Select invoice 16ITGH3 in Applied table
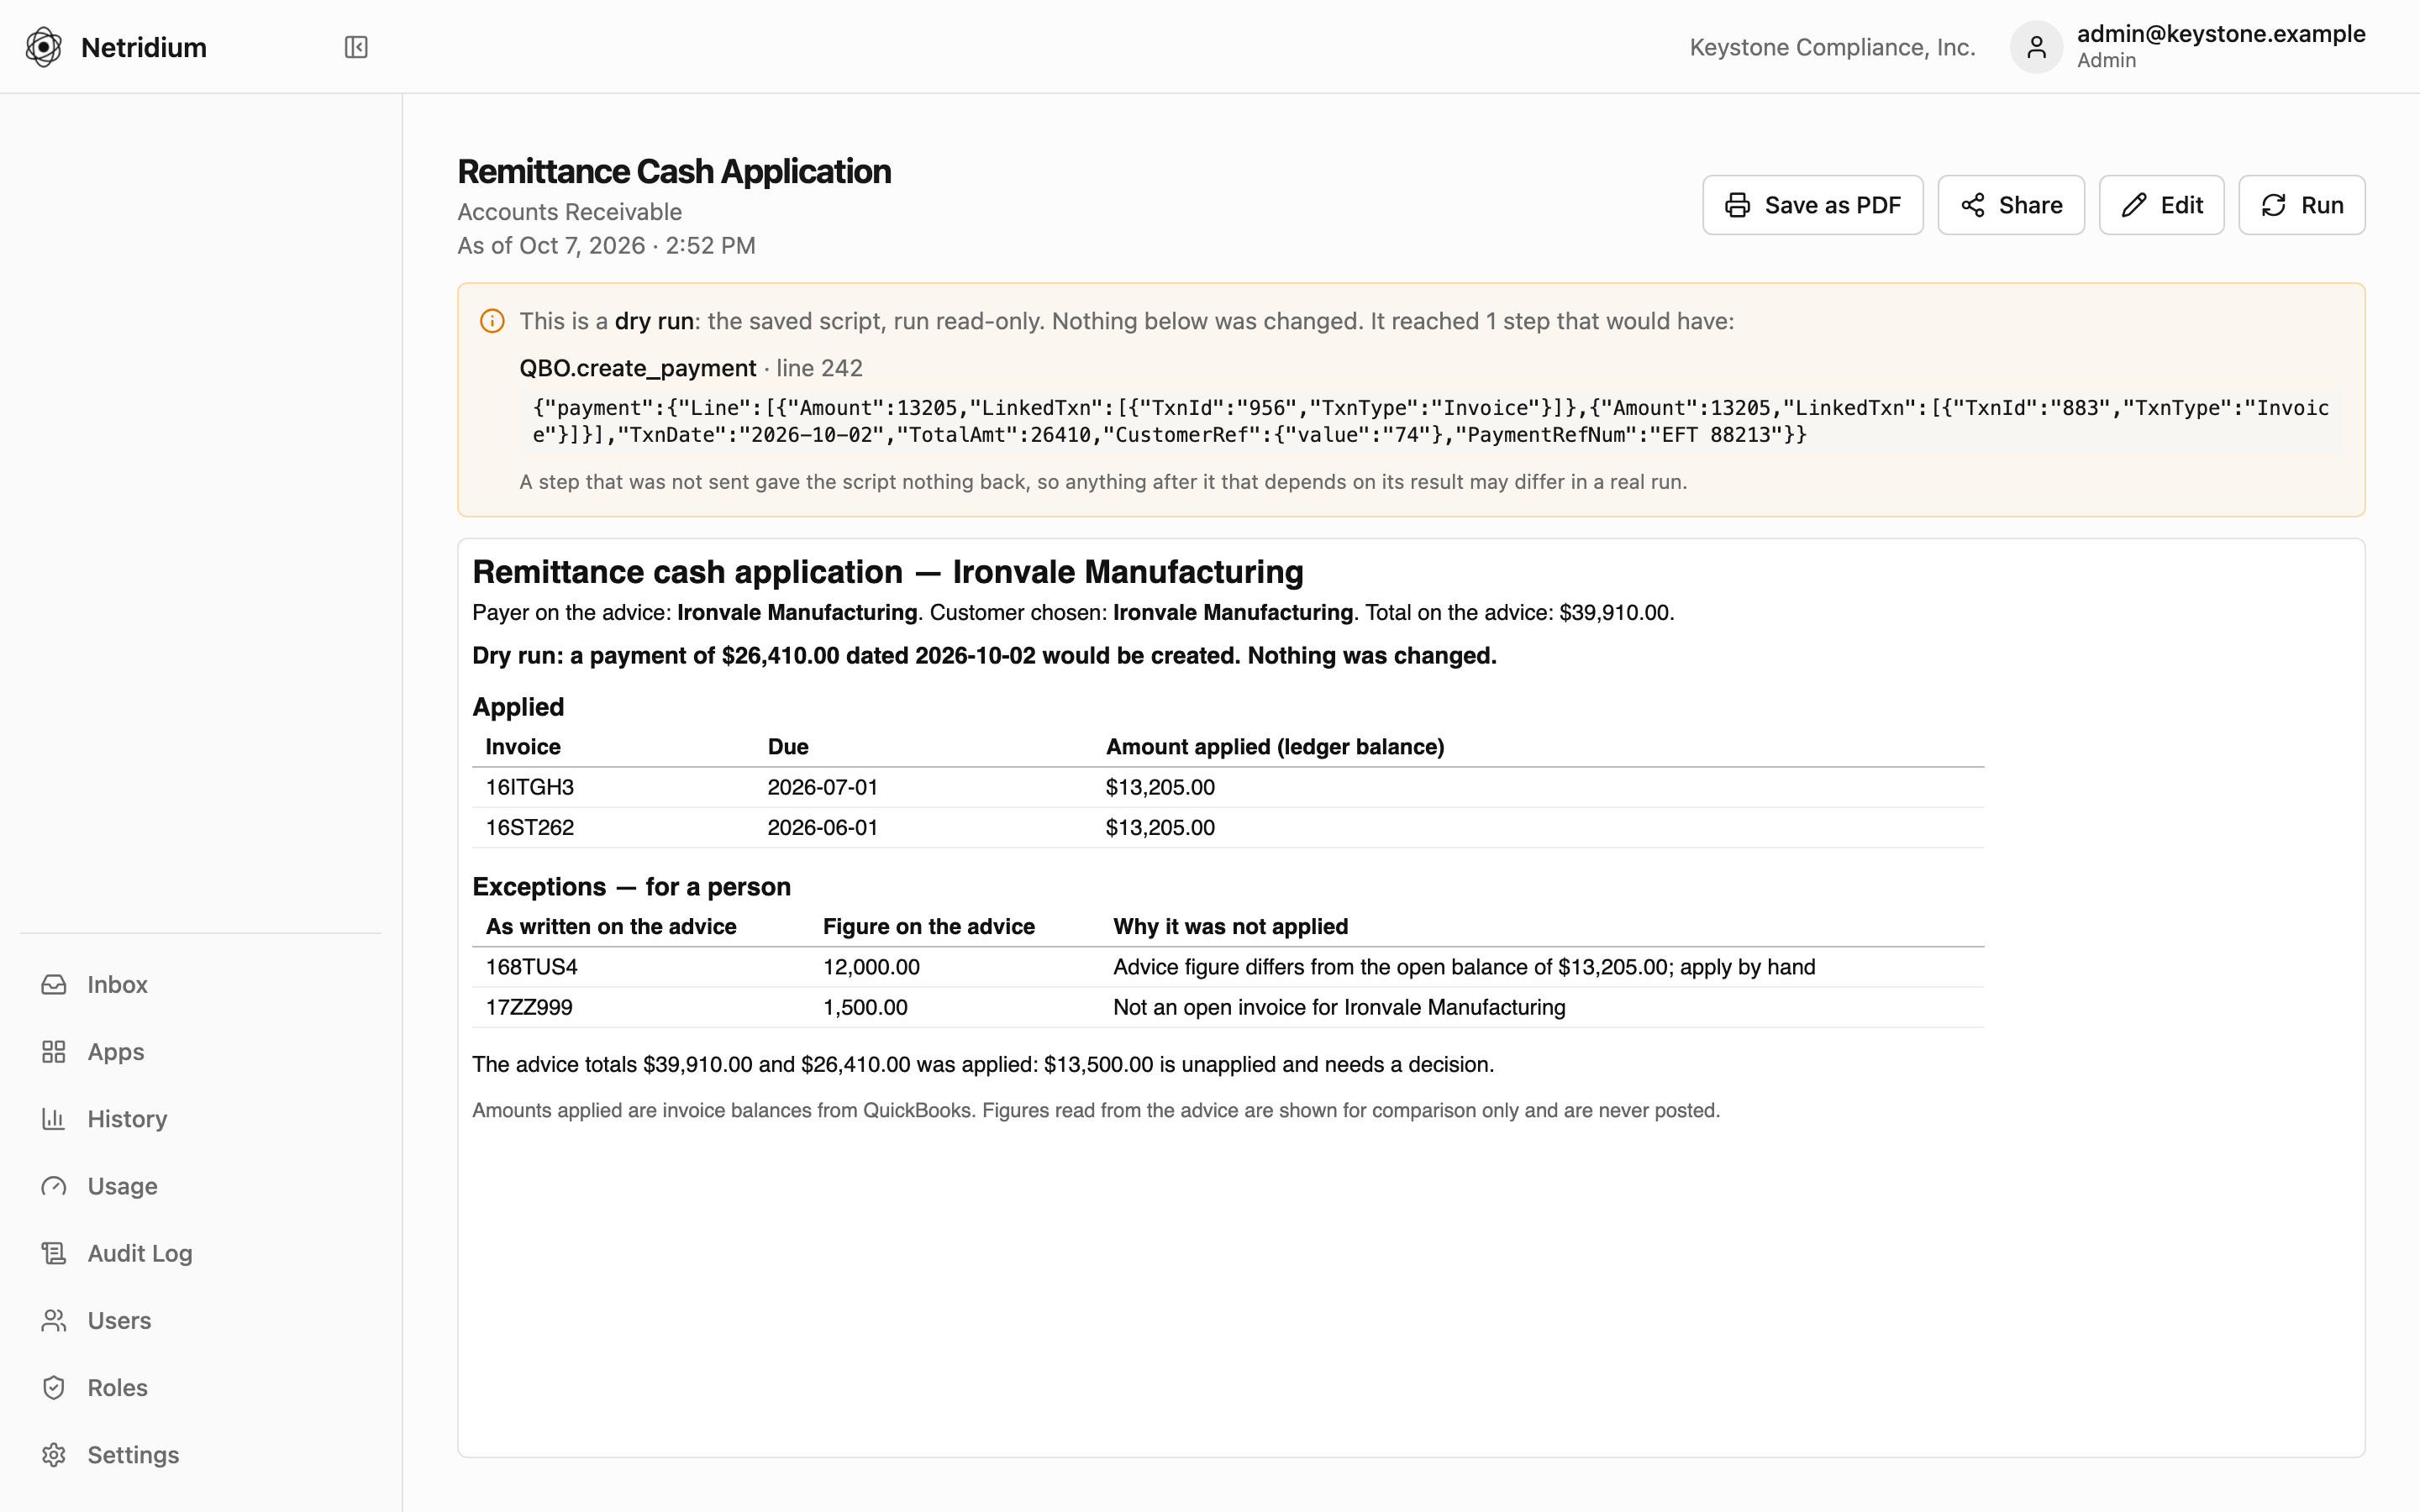 point(529,787)
